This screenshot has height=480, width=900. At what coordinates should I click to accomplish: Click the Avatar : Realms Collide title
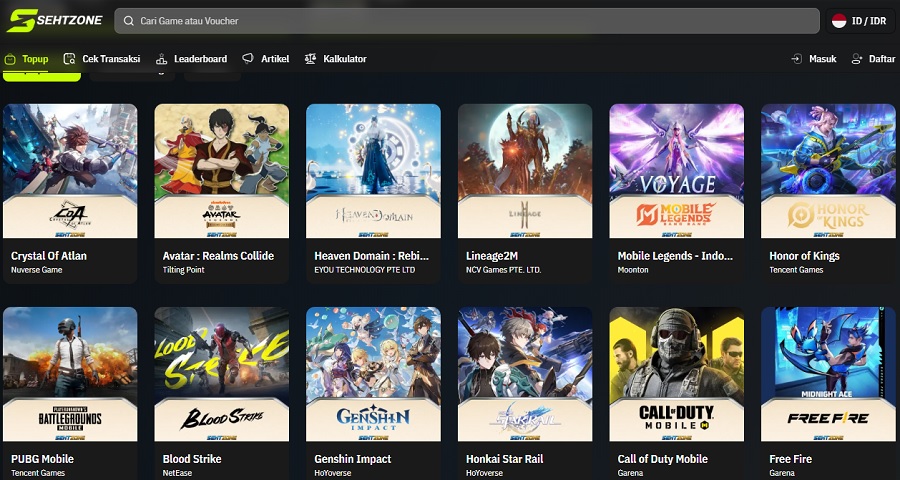tap(218, 256)
